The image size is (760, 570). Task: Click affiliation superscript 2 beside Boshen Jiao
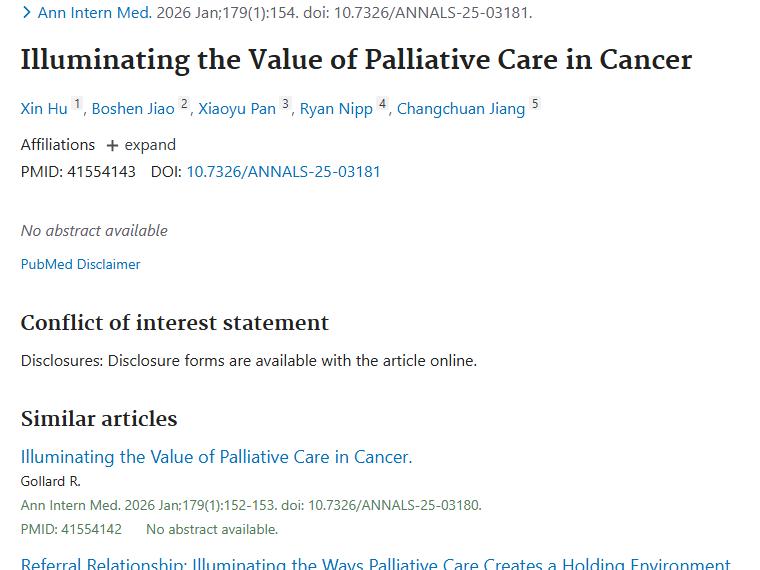coord(184,104)
